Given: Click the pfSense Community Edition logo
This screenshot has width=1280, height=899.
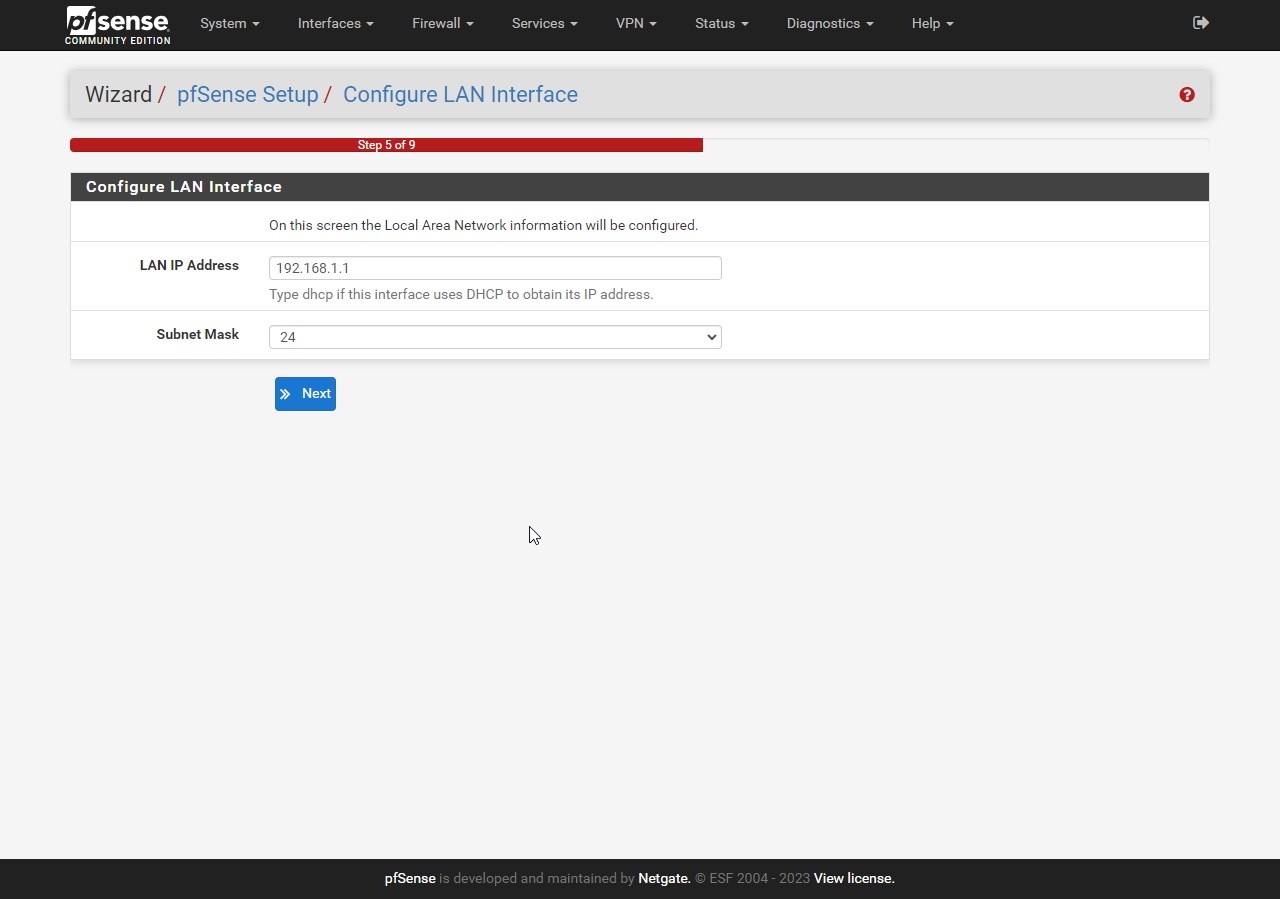Looking at the screenshot, I should (x=118, y=25).
